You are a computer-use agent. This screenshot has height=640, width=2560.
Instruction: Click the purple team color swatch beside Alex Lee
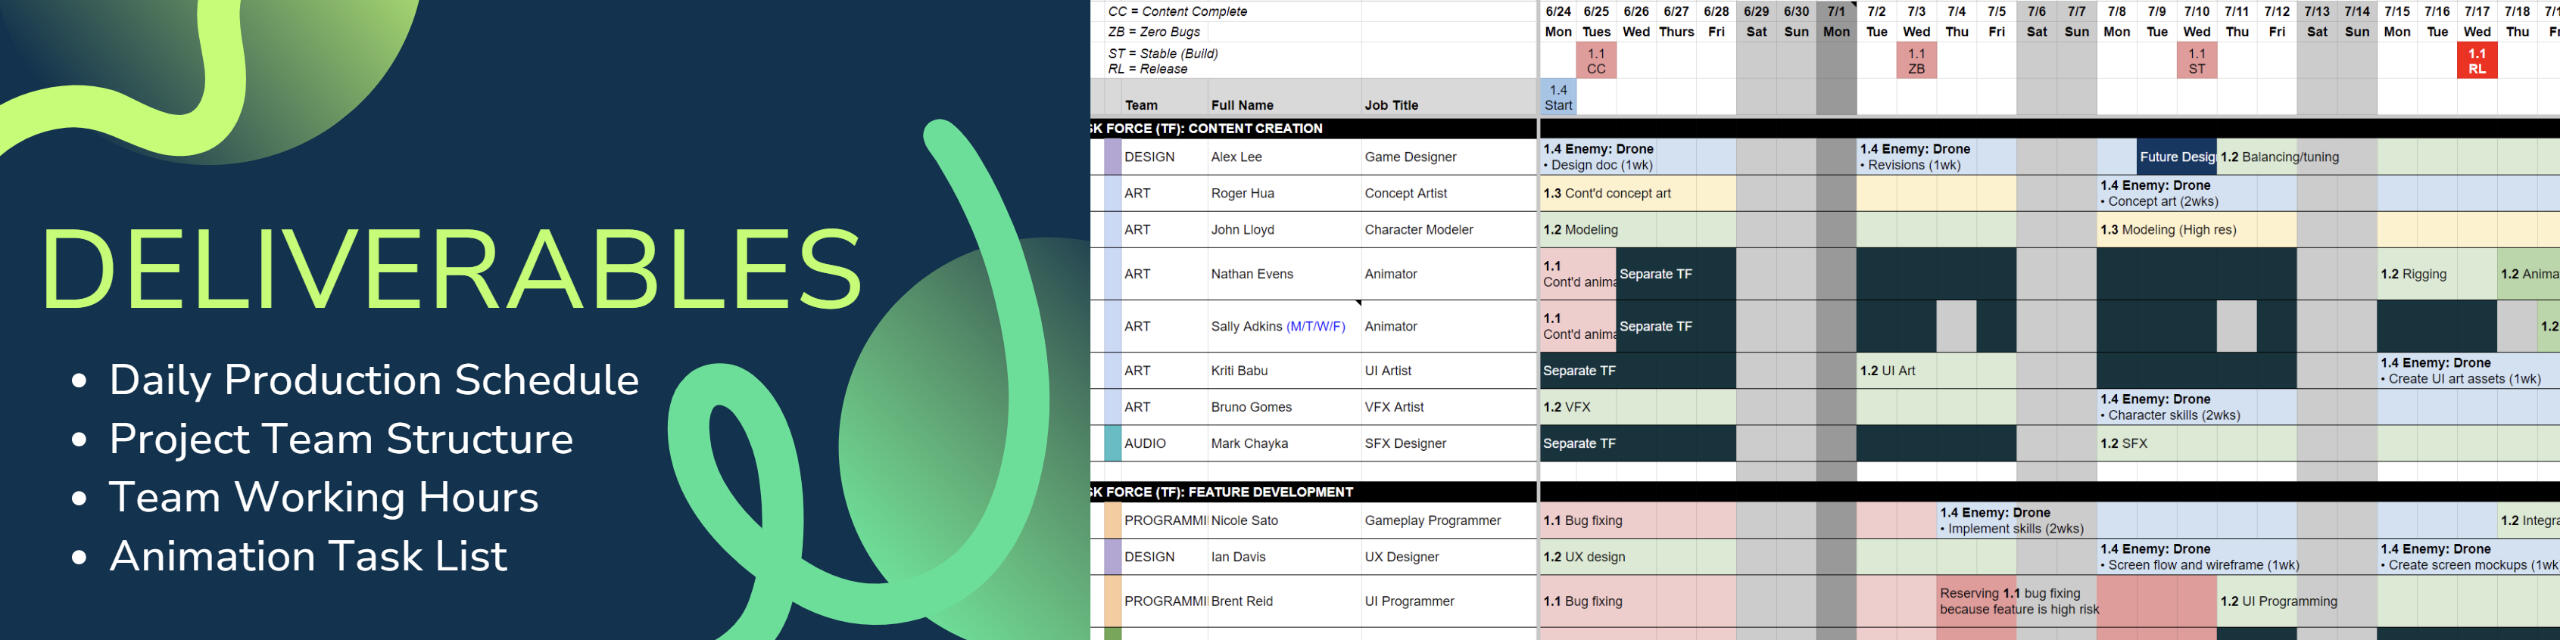pyautogui.click(x=1112, y=157)
